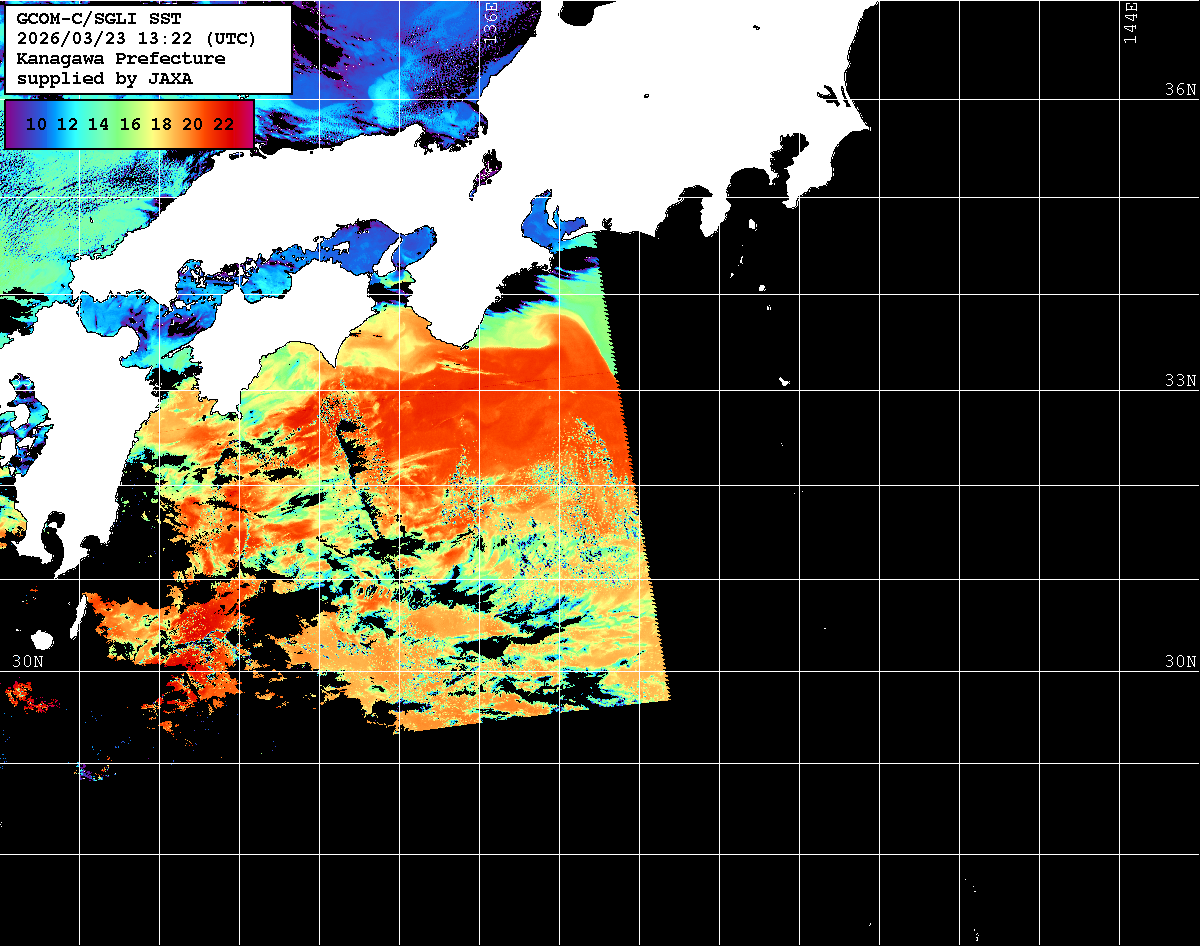Select the 20 value on the color scale
The height and width of the screenshot is (946, 1200).
coord(192,125)
